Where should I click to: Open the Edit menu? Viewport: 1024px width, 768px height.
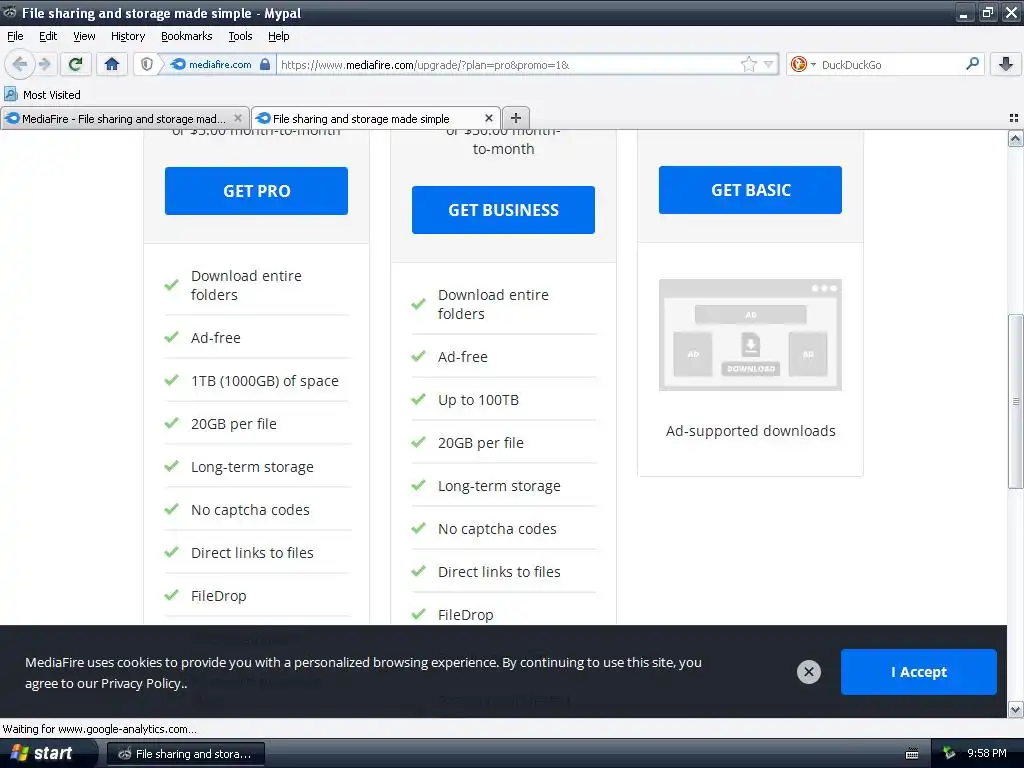[48, 36]
